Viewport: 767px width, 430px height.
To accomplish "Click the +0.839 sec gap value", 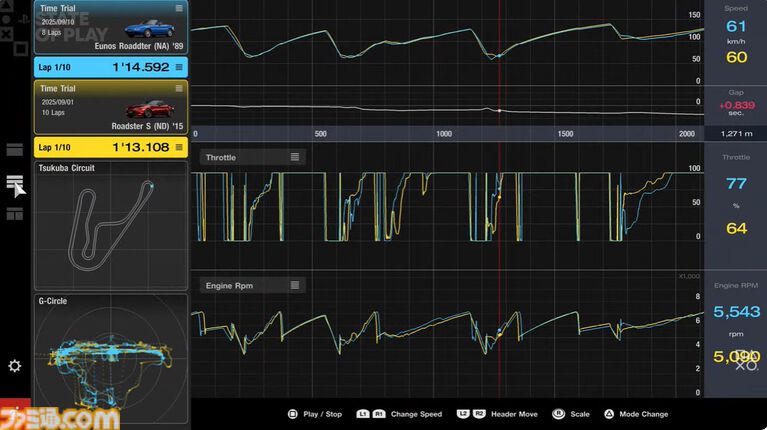I will pyautogui.click(x=737, y=105).
